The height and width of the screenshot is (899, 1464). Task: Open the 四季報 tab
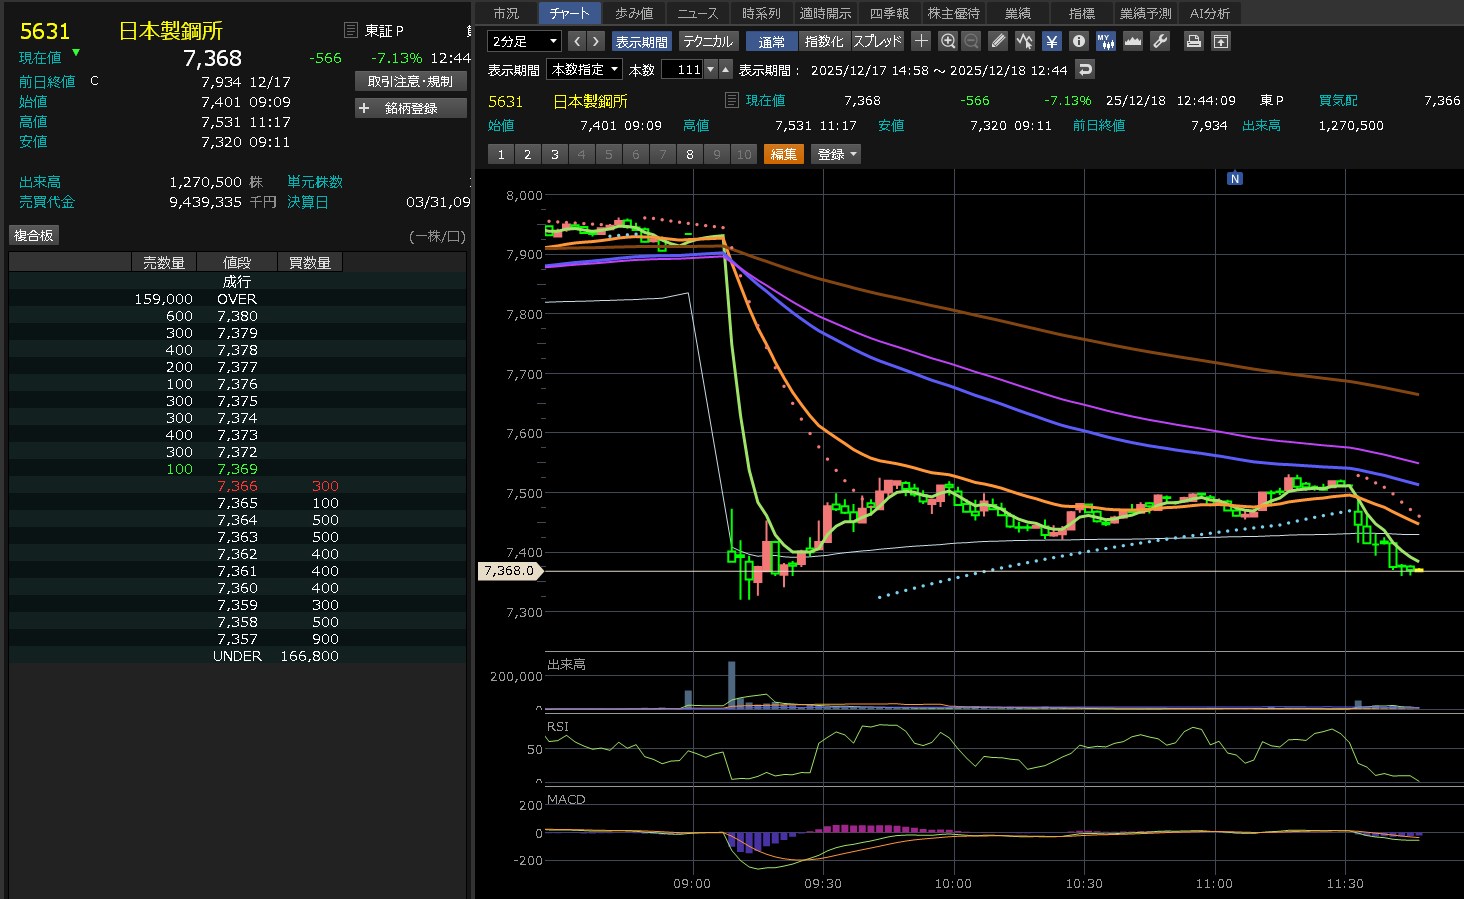pyautogui.click(x=889, y=13)
